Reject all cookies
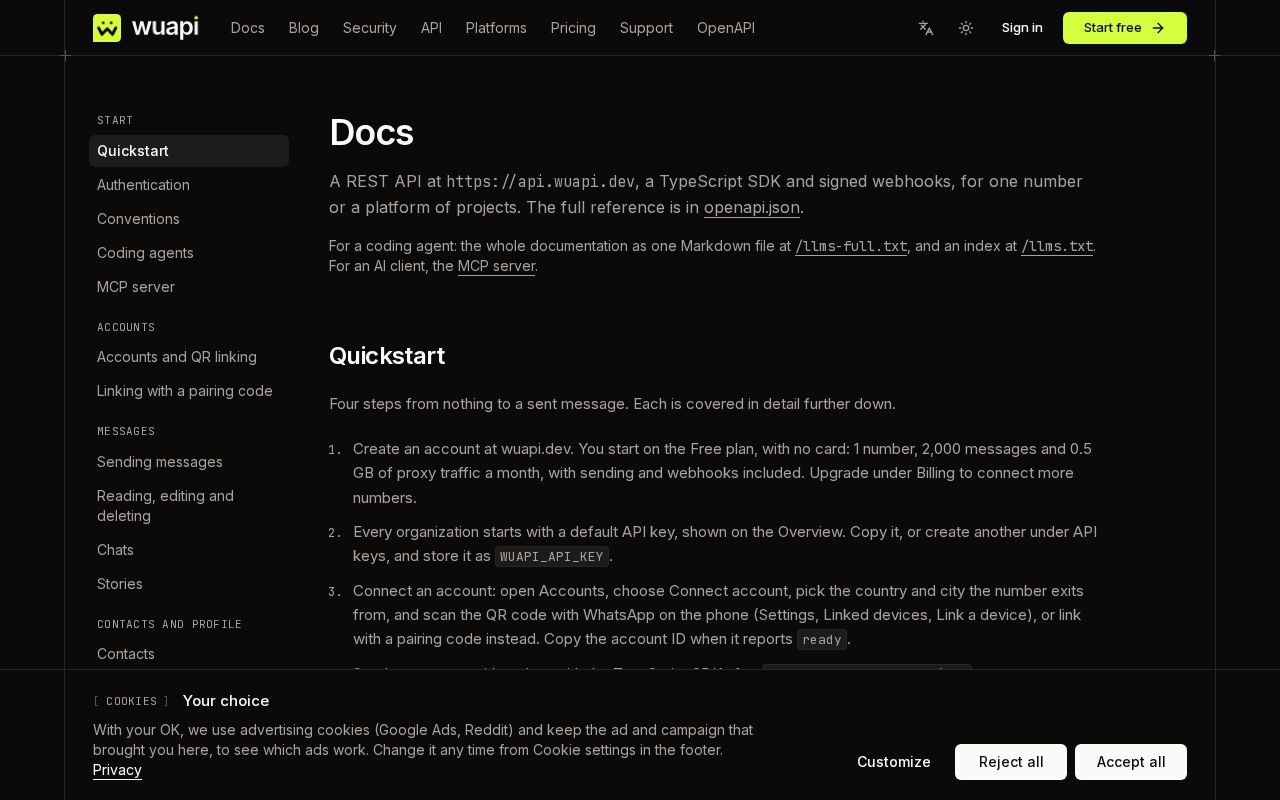The image size is (1280, 800). tap(1011, 762)
